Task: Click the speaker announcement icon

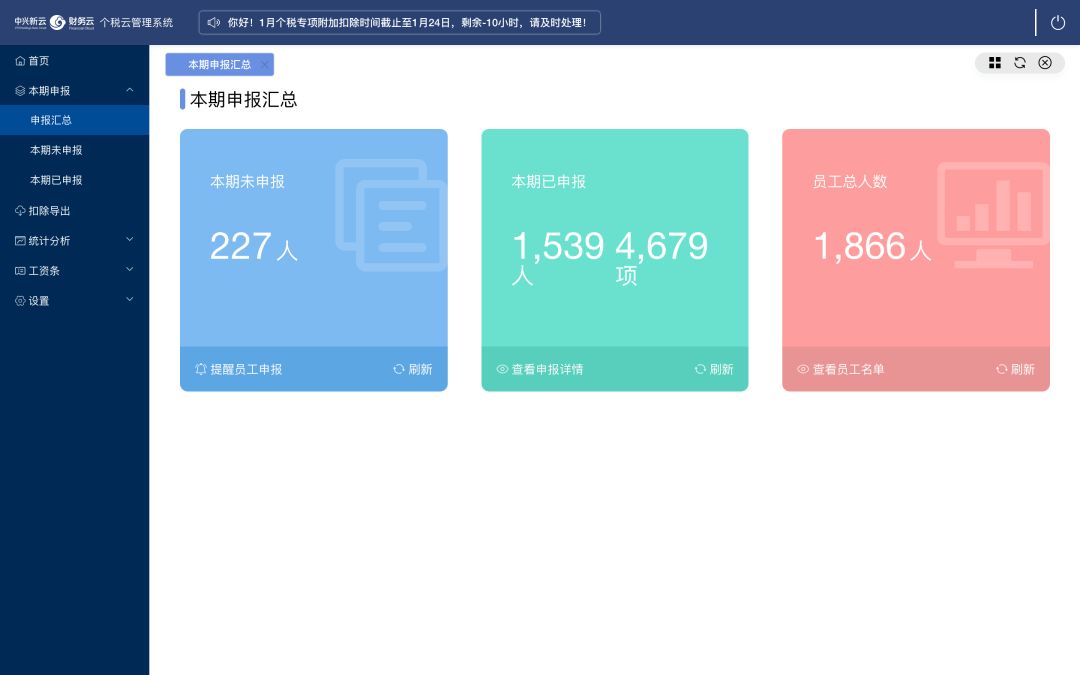Action: click(214, 23)
